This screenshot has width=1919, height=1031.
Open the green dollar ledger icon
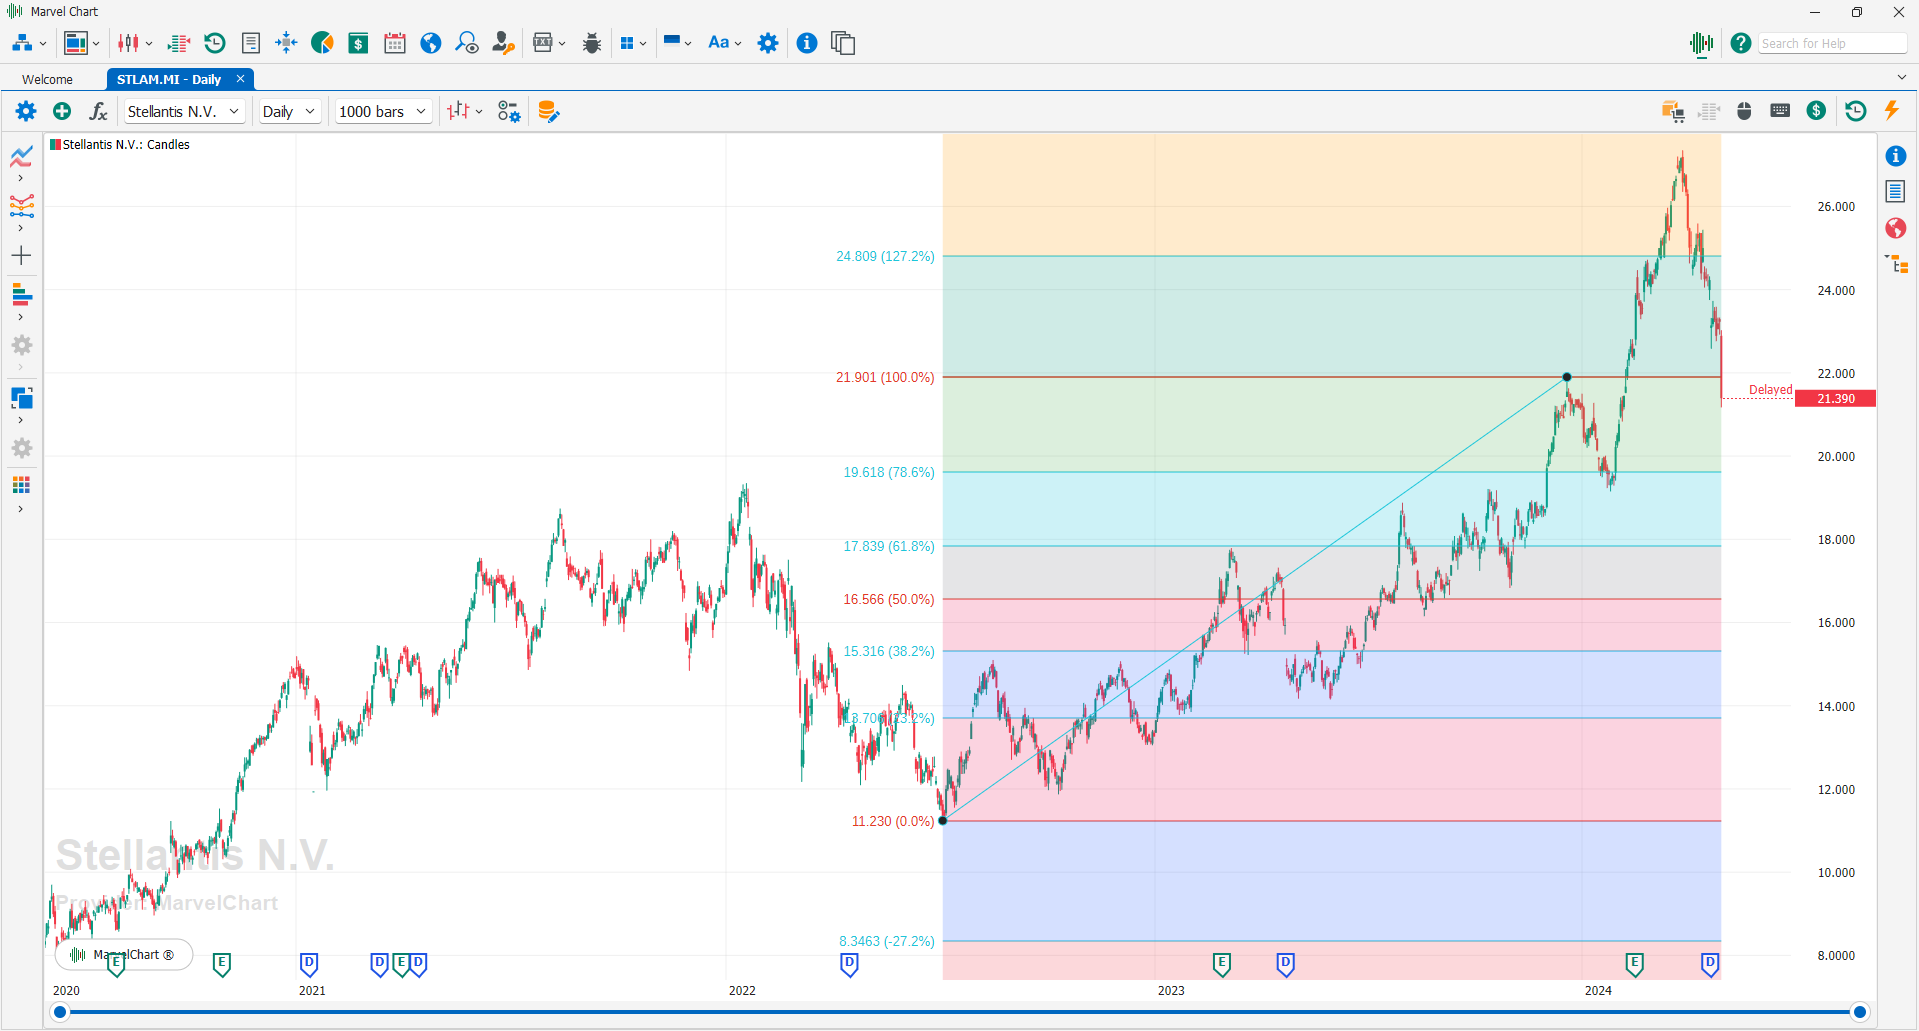pyautogui.click(x=358, y=43)
